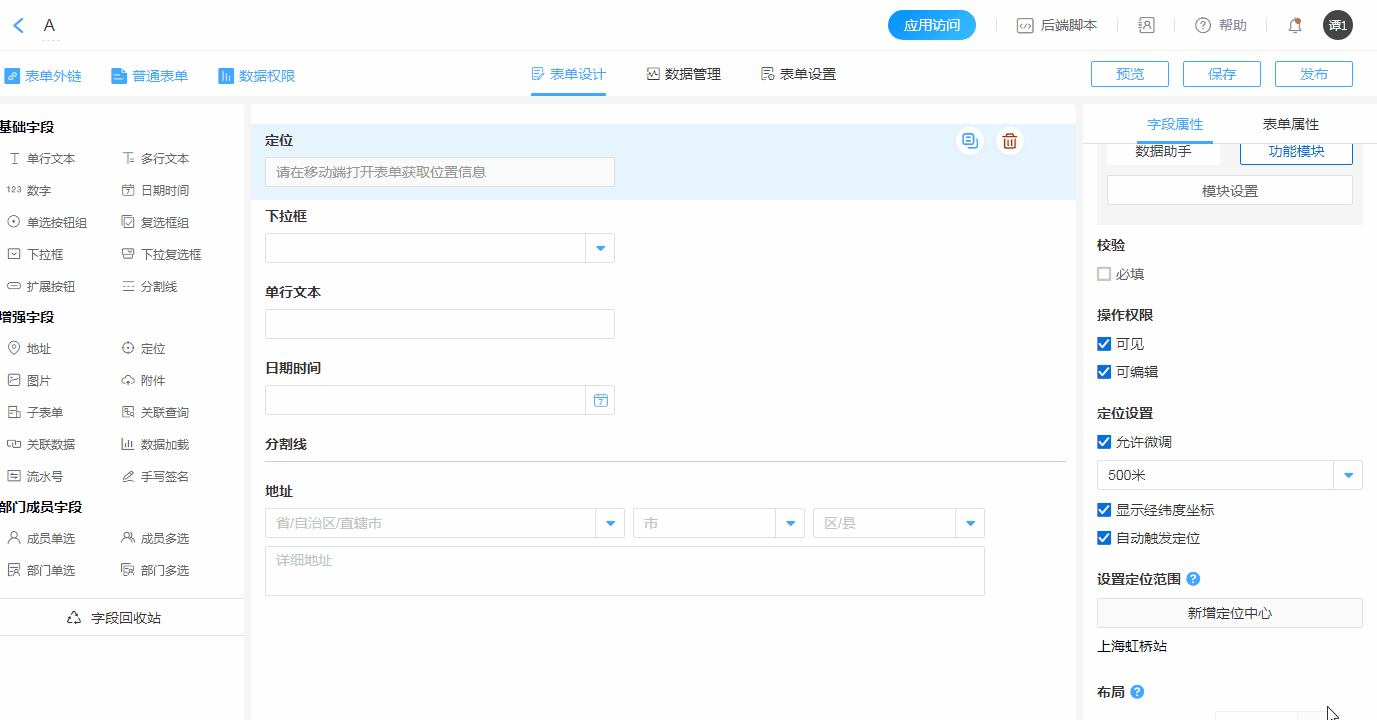Switch to the 表单属性 tab
This screenshot has height=720, width=1377.
1290,124
